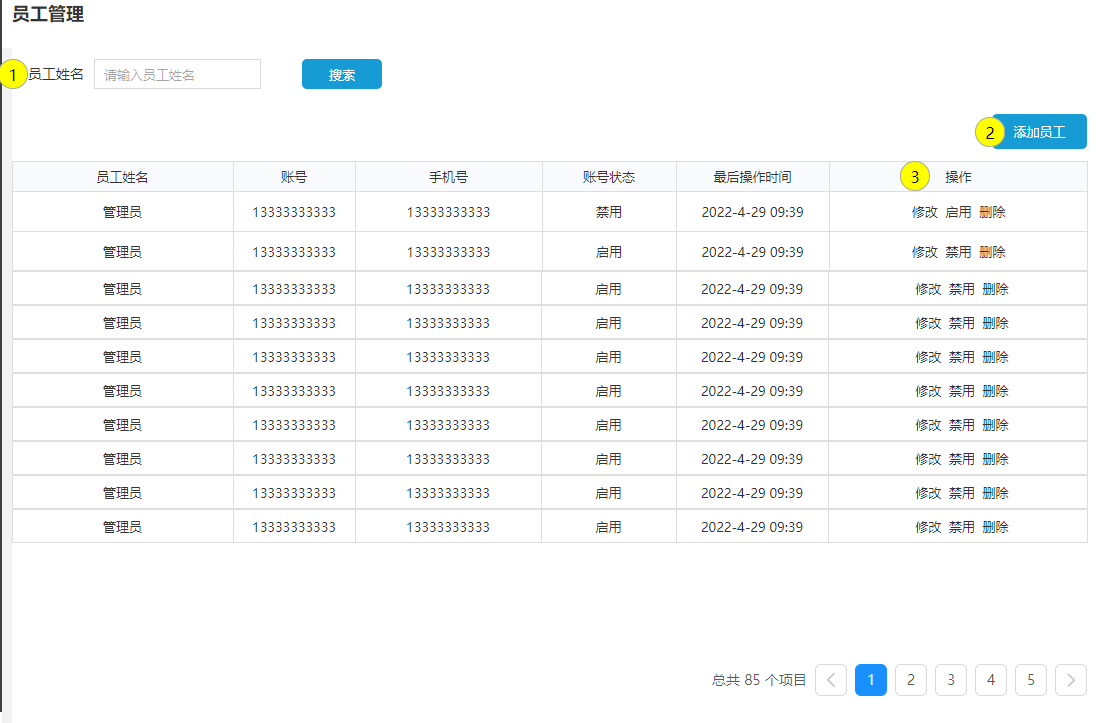
Task: Select the 员工姓名 column header
Action: point(122,176)
